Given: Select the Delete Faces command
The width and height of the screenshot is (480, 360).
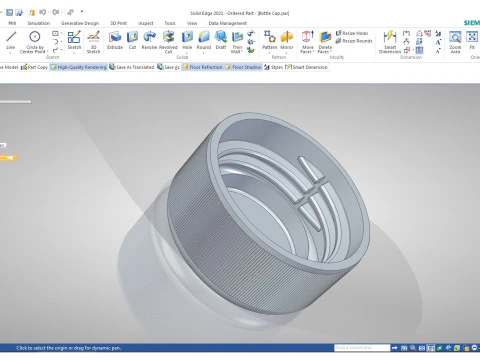Looking at the screenshot, I should [325, 42].
